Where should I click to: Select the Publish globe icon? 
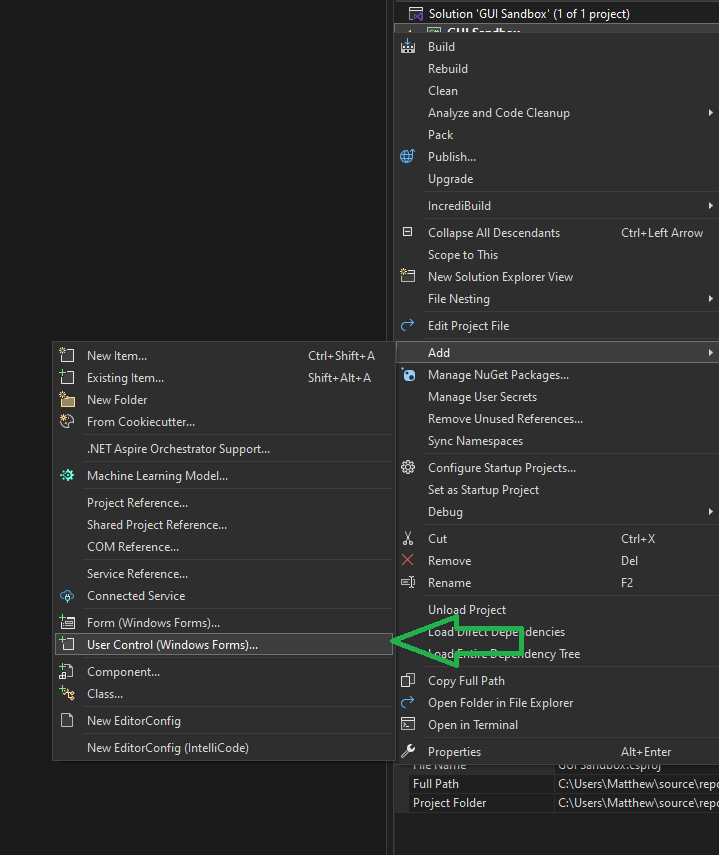point(408,156)
